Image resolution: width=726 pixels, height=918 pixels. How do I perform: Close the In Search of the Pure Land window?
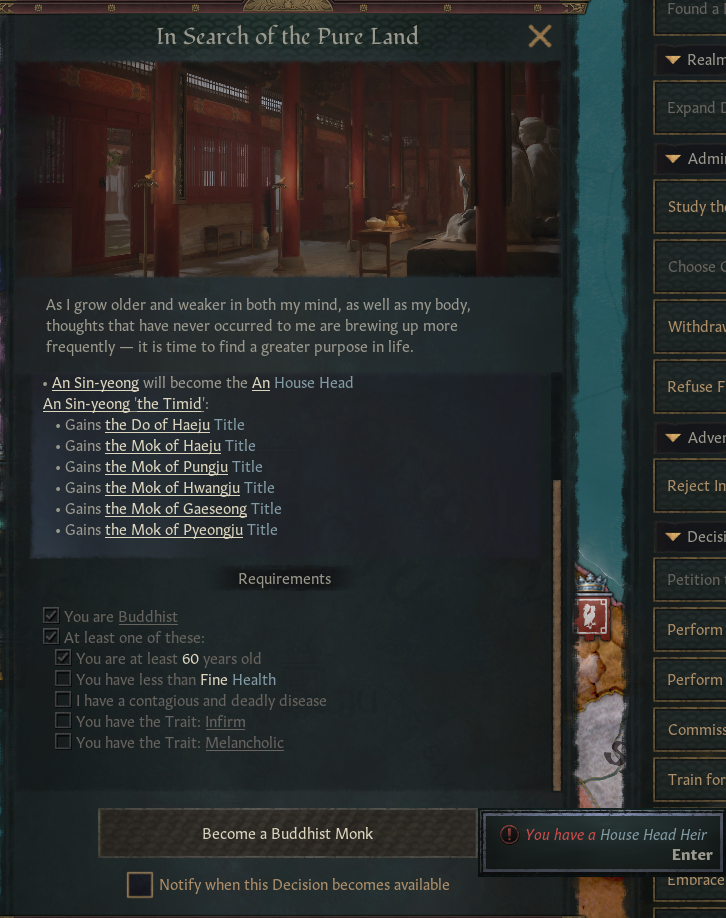pos(539,36)
